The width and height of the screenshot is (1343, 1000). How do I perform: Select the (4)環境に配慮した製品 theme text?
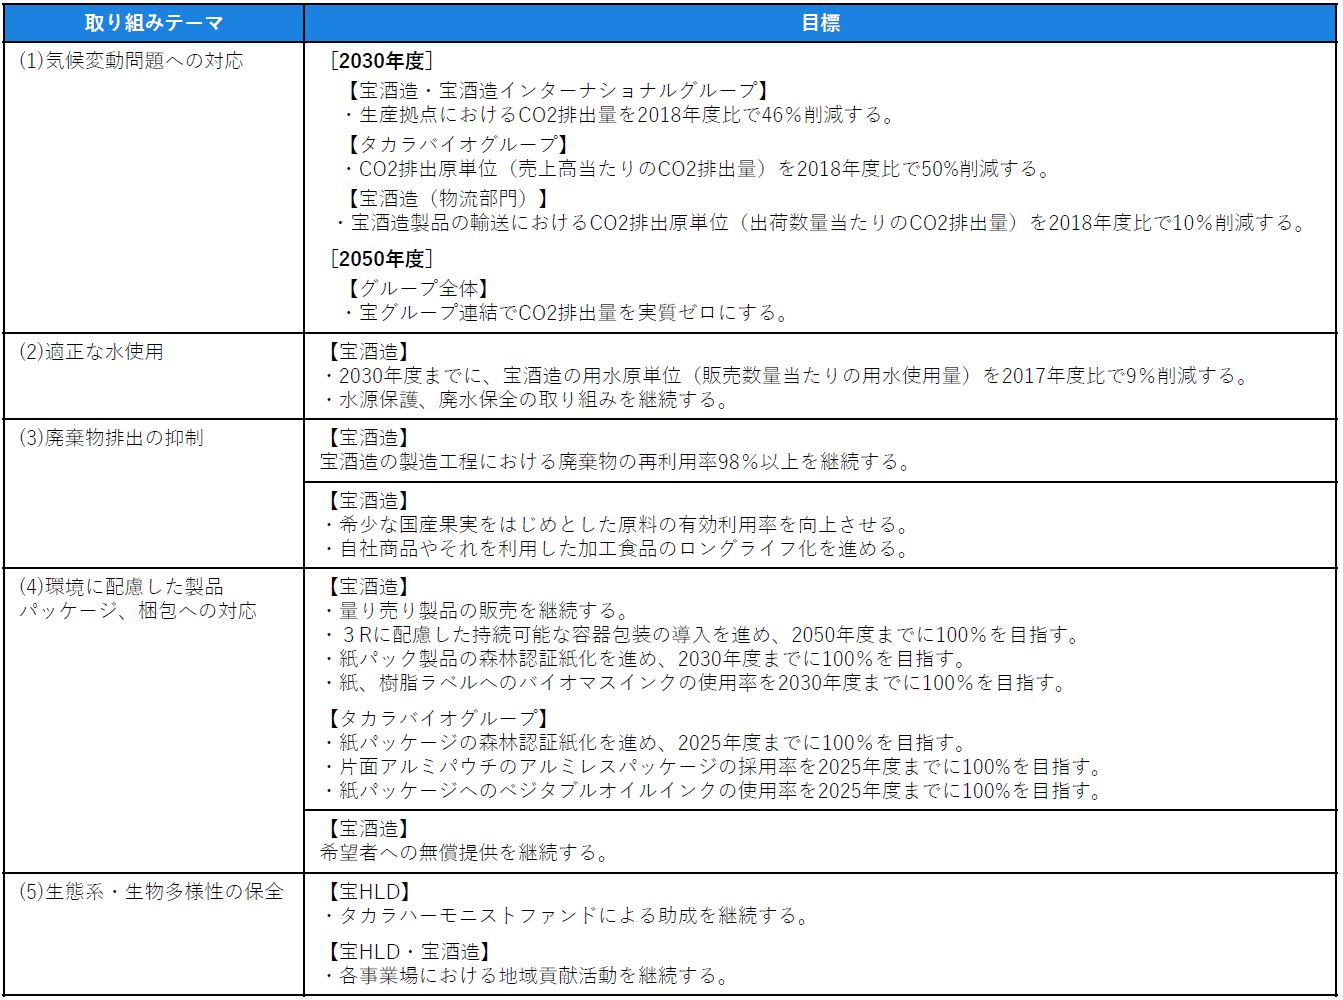pos(121,586)
